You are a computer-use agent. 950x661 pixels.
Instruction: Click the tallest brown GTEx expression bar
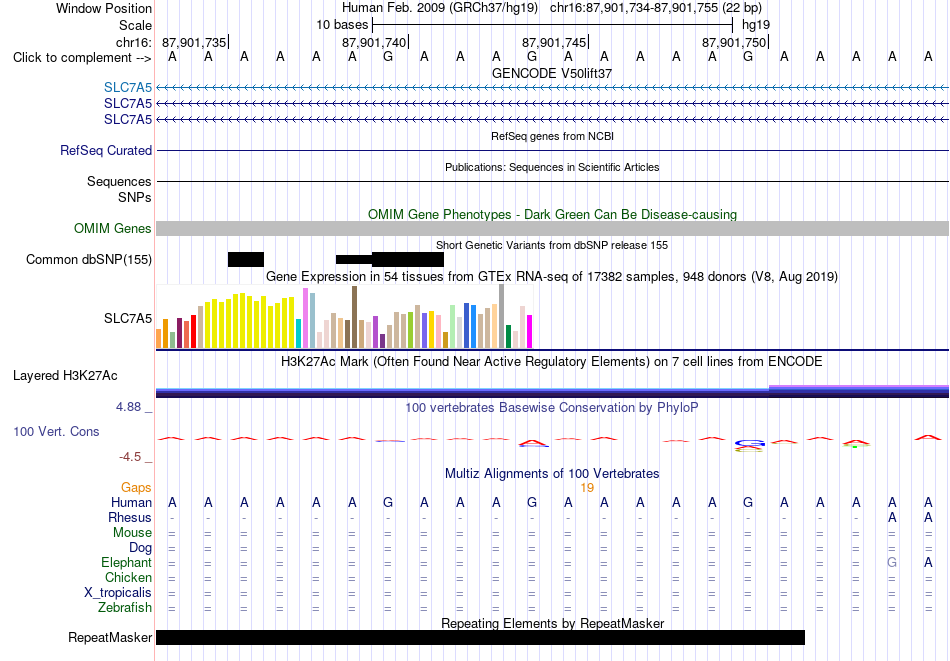354,317
